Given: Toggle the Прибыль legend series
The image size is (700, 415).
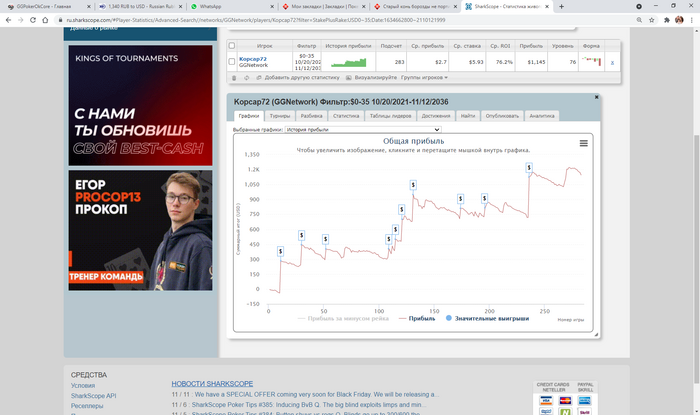Looking at the screenshot, I should (417, 319).
